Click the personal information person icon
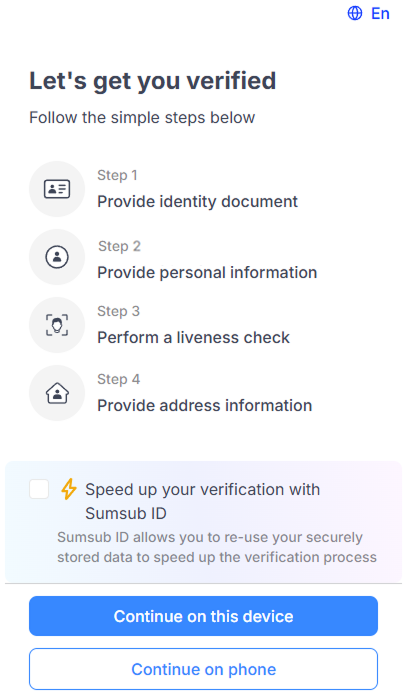This screenshot has height=695, width=407. [x=57, y=257]
